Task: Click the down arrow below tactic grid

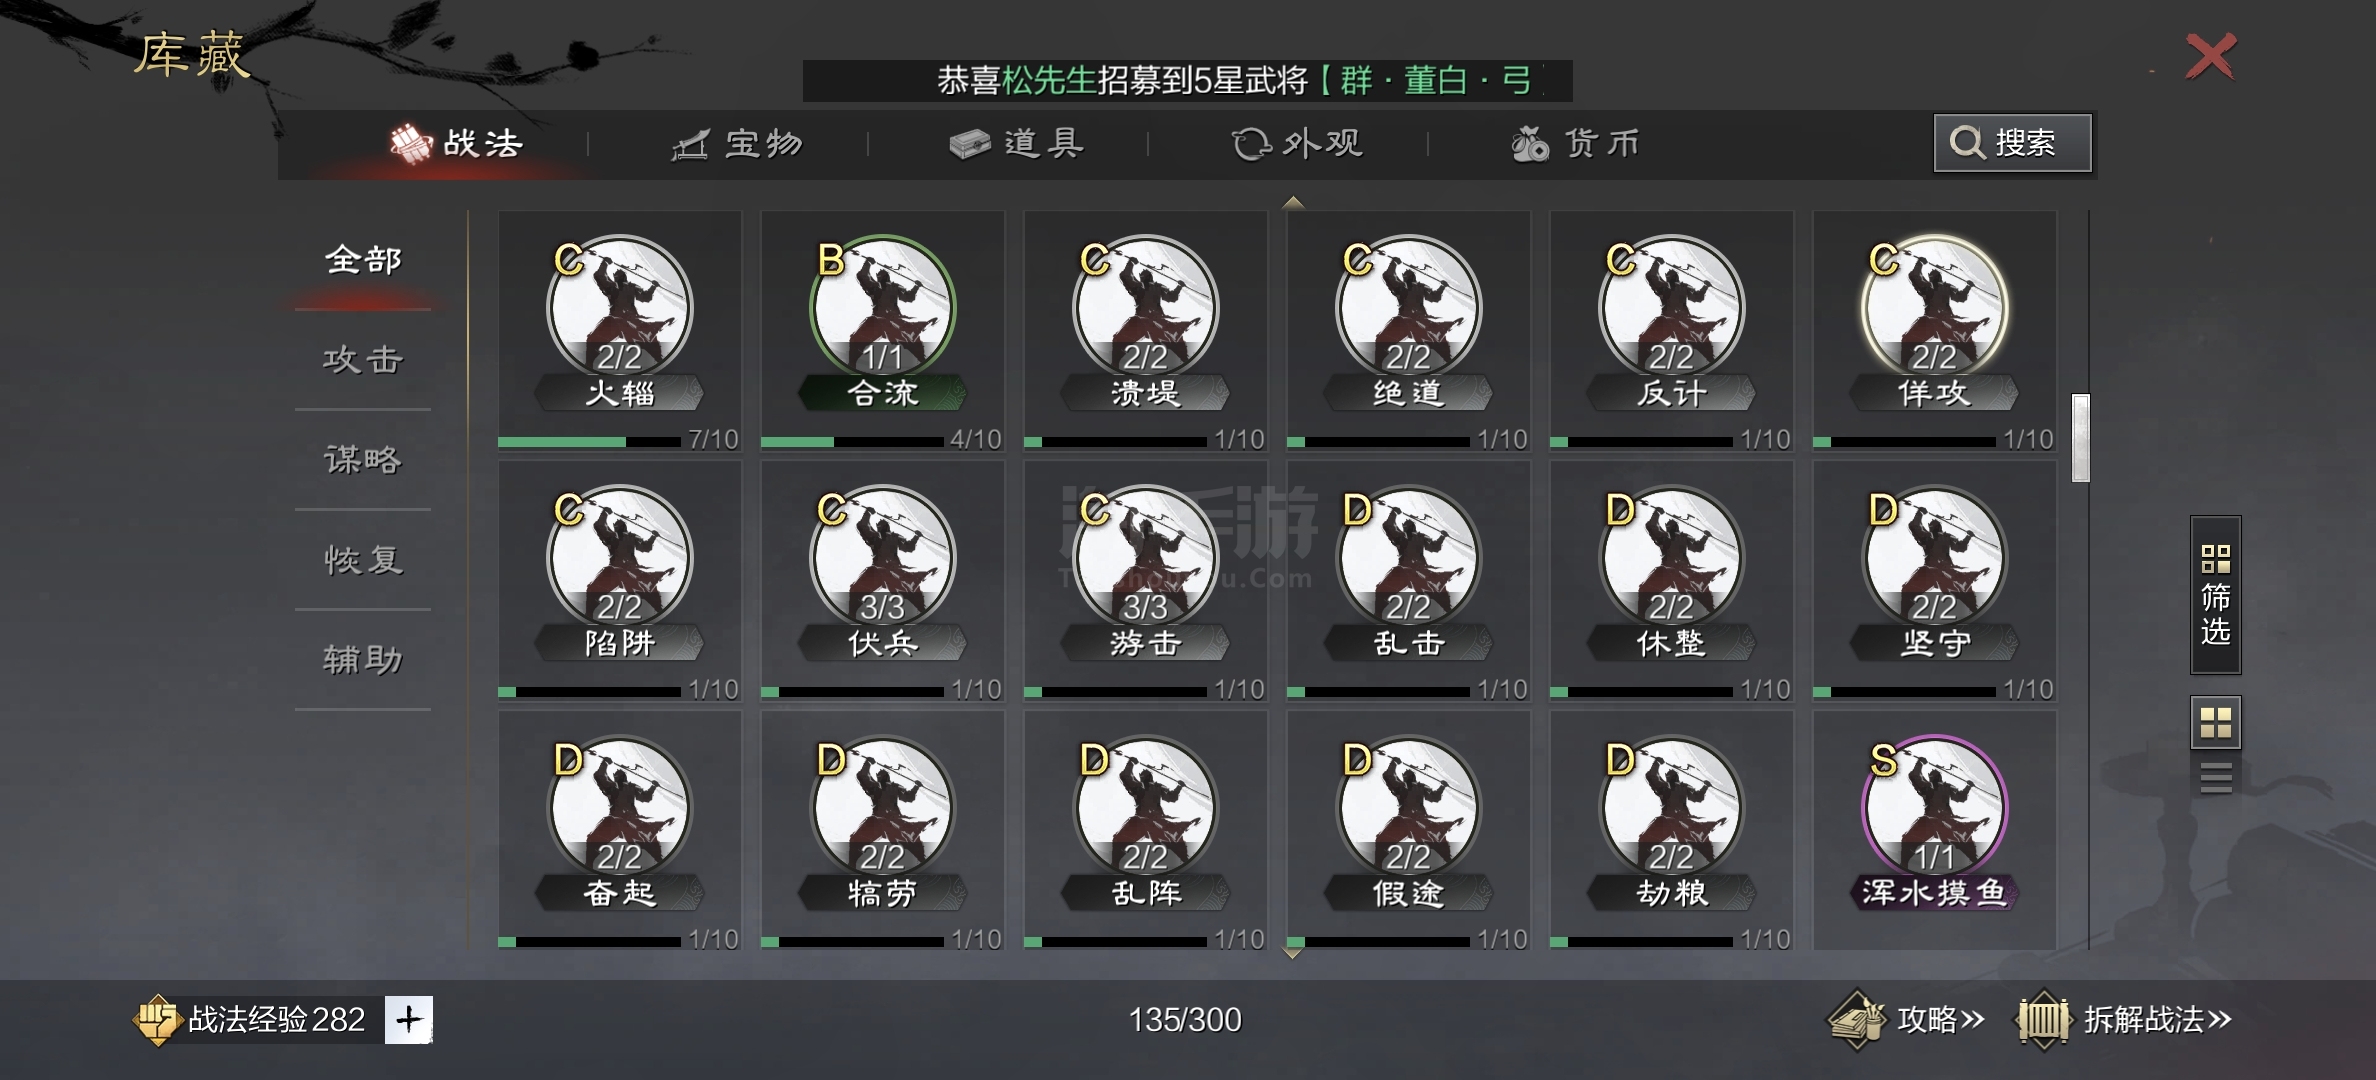Action: tap(1292, 954)
